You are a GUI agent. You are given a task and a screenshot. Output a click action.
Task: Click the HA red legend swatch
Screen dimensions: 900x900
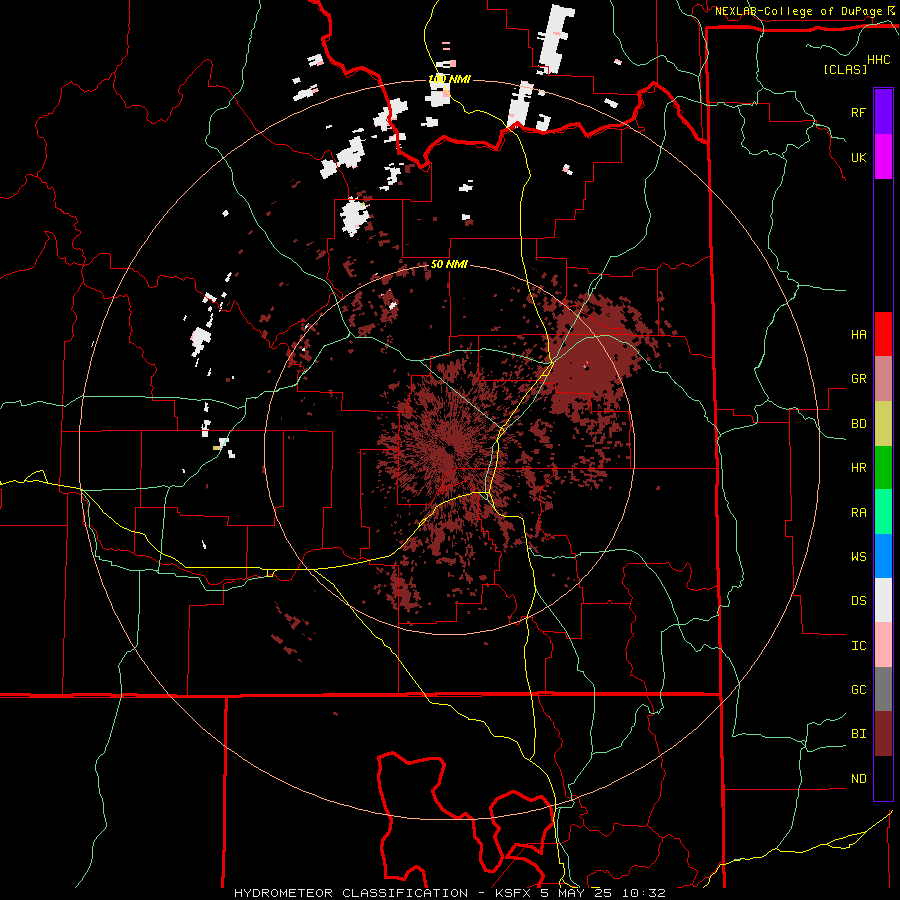point(883,334)
